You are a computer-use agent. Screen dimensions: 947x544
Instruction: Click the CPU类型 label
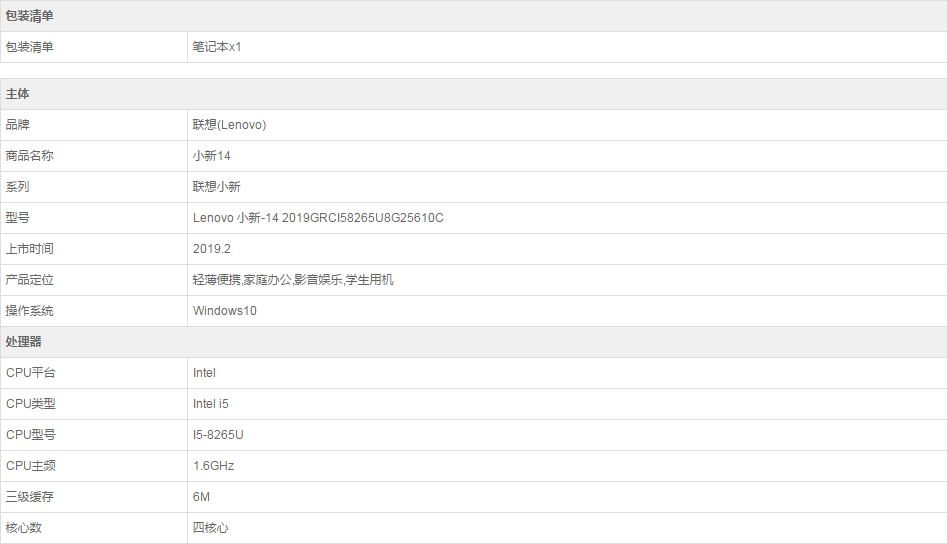coord(31,404)
